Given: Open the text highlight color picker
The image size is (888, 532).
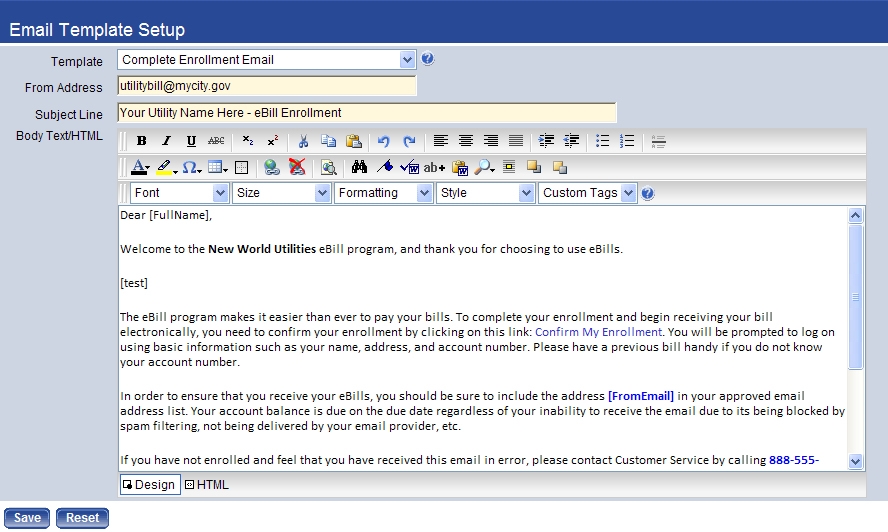Looking at the screenshot, I should 167,167.
